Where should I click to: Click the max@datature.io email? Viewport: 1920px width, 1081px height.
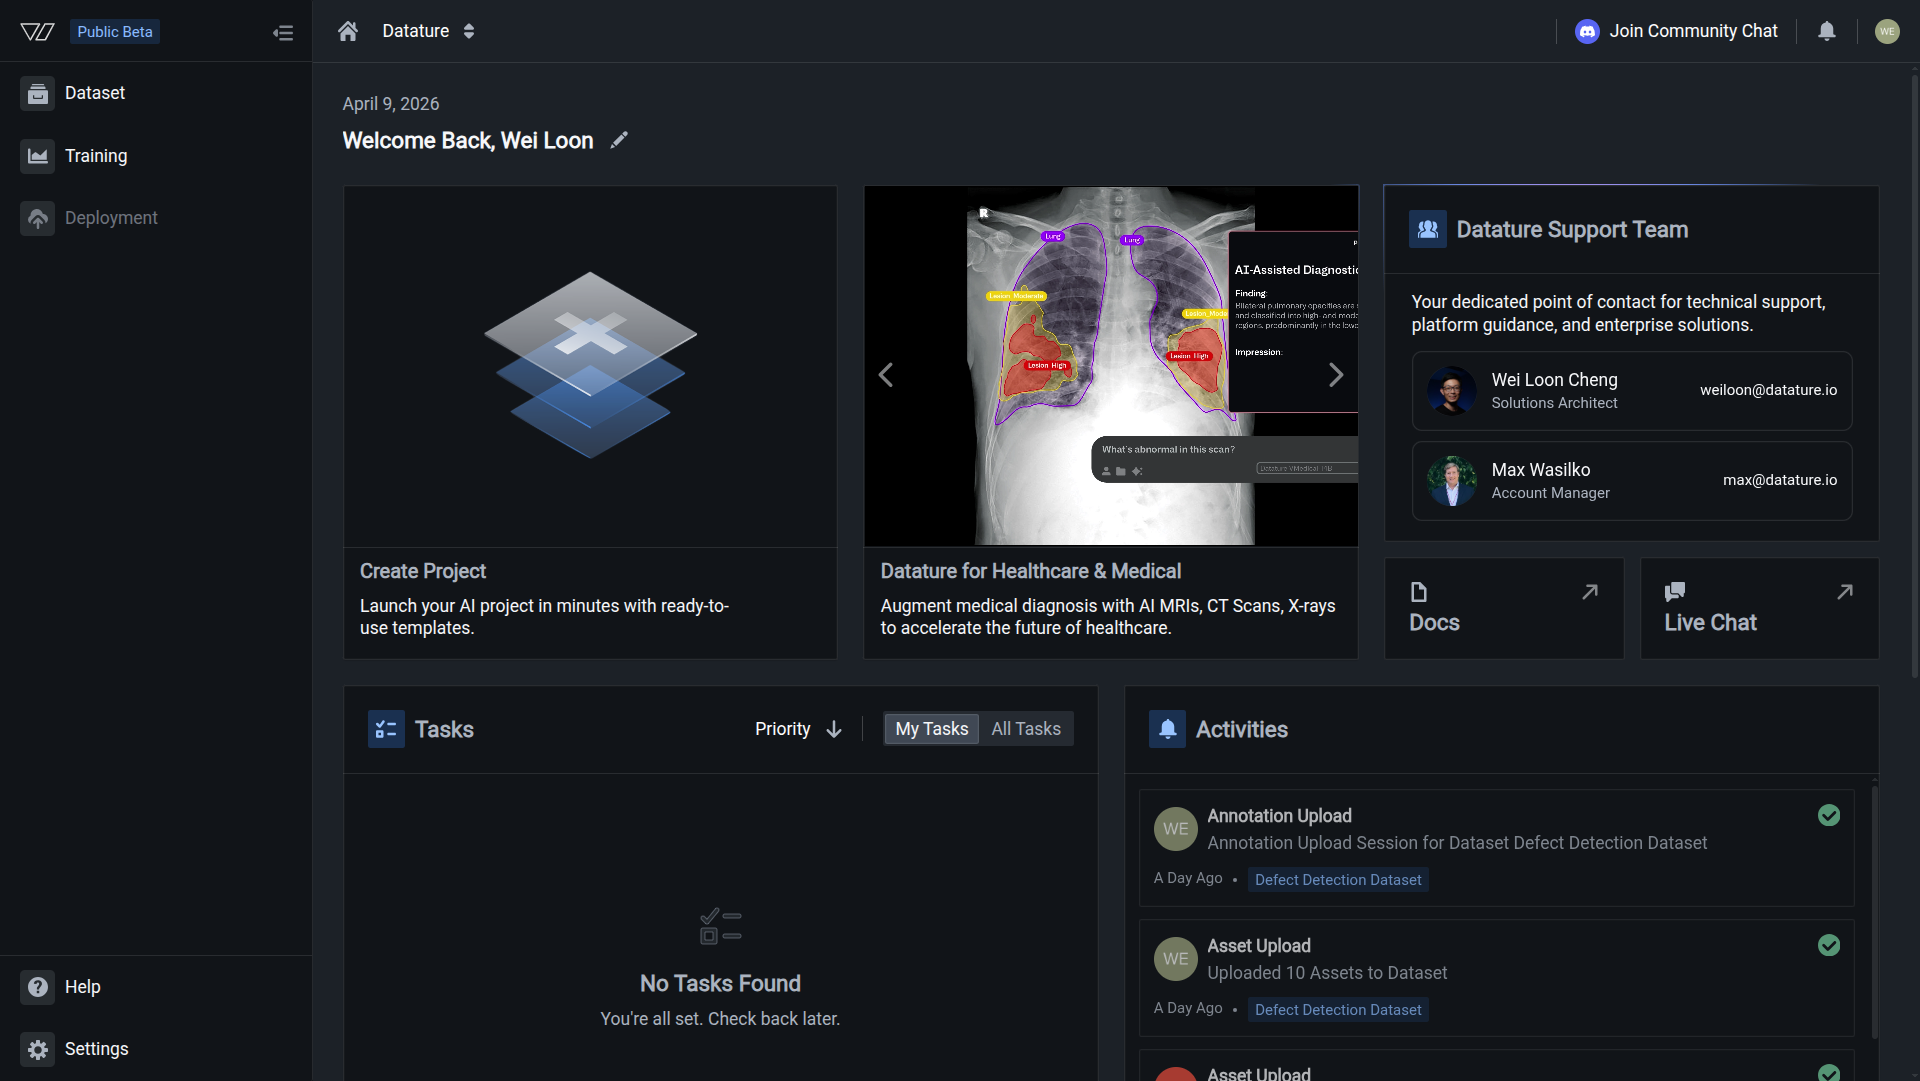[x=1780, y=480]
